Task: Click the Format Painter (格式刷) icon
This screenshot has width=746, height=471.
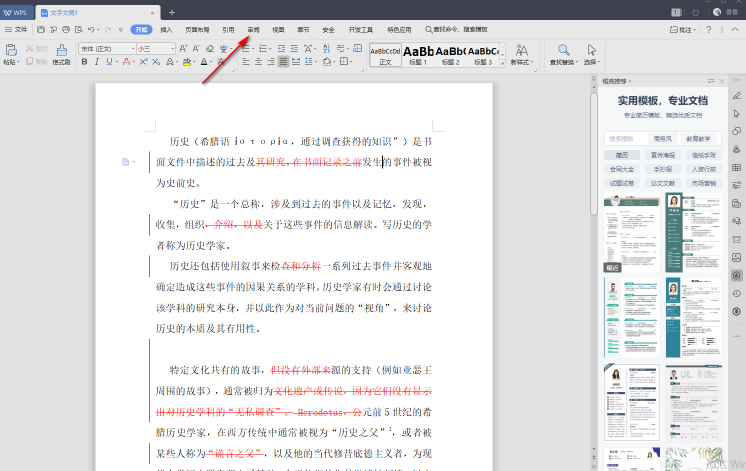Action: tap(61, 49)
